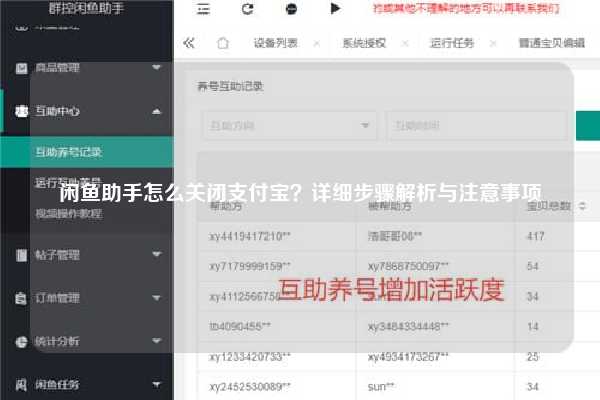Click the dark round icon beside refresh

[291, 9]
